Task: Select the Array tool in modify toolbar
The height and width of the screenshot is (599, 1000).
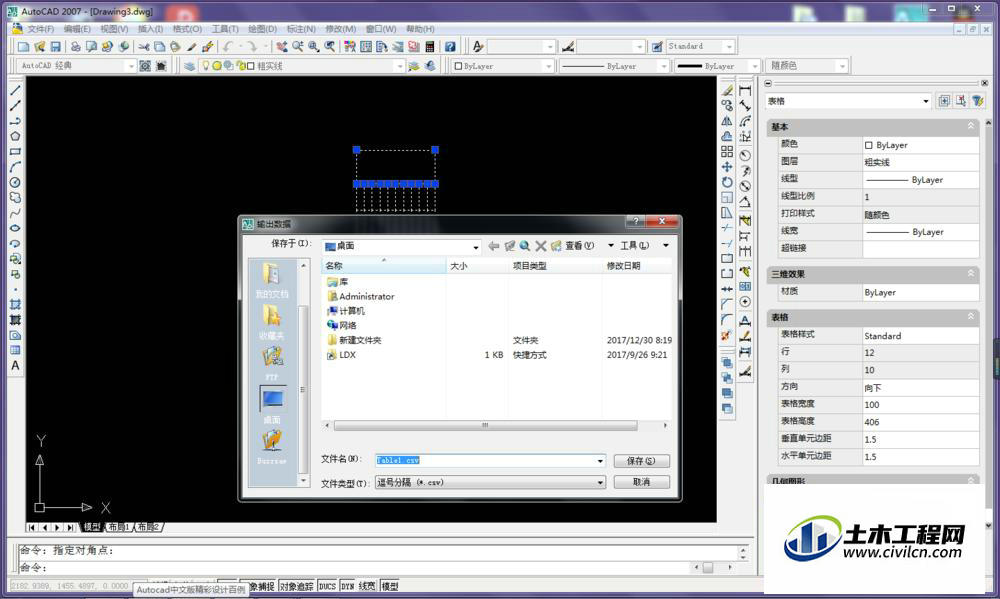Action: 727,151
